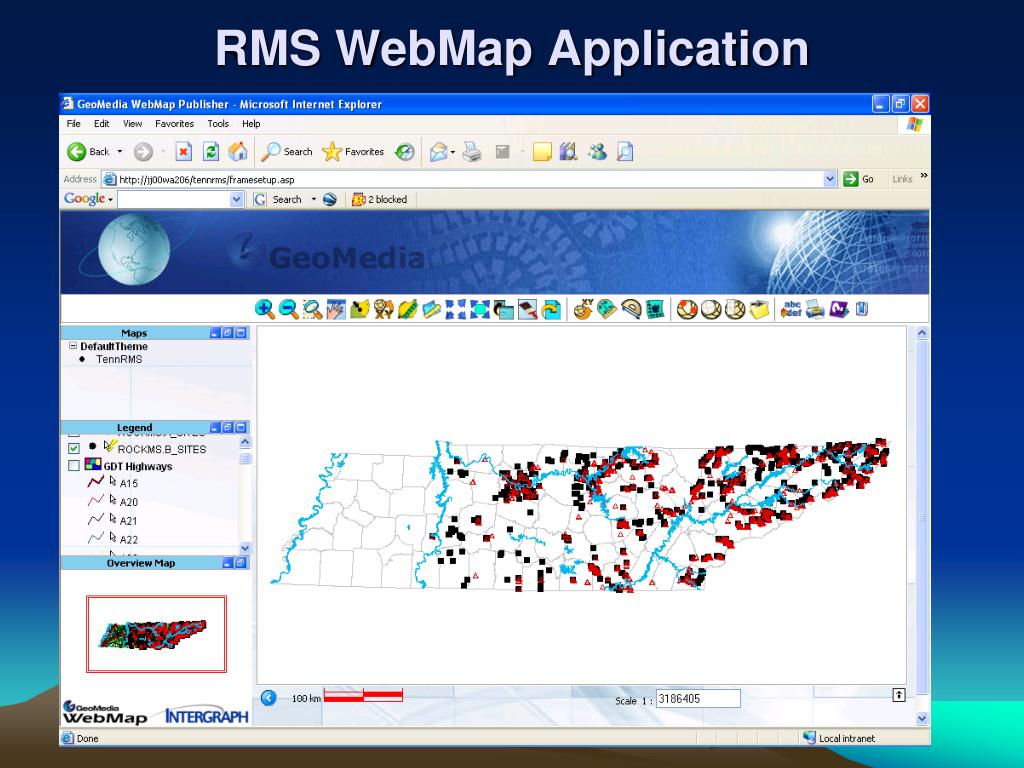Click the Go button beside address bar
The width and height of the screenshot is (1024, 768).
click(x=858, y=179)
